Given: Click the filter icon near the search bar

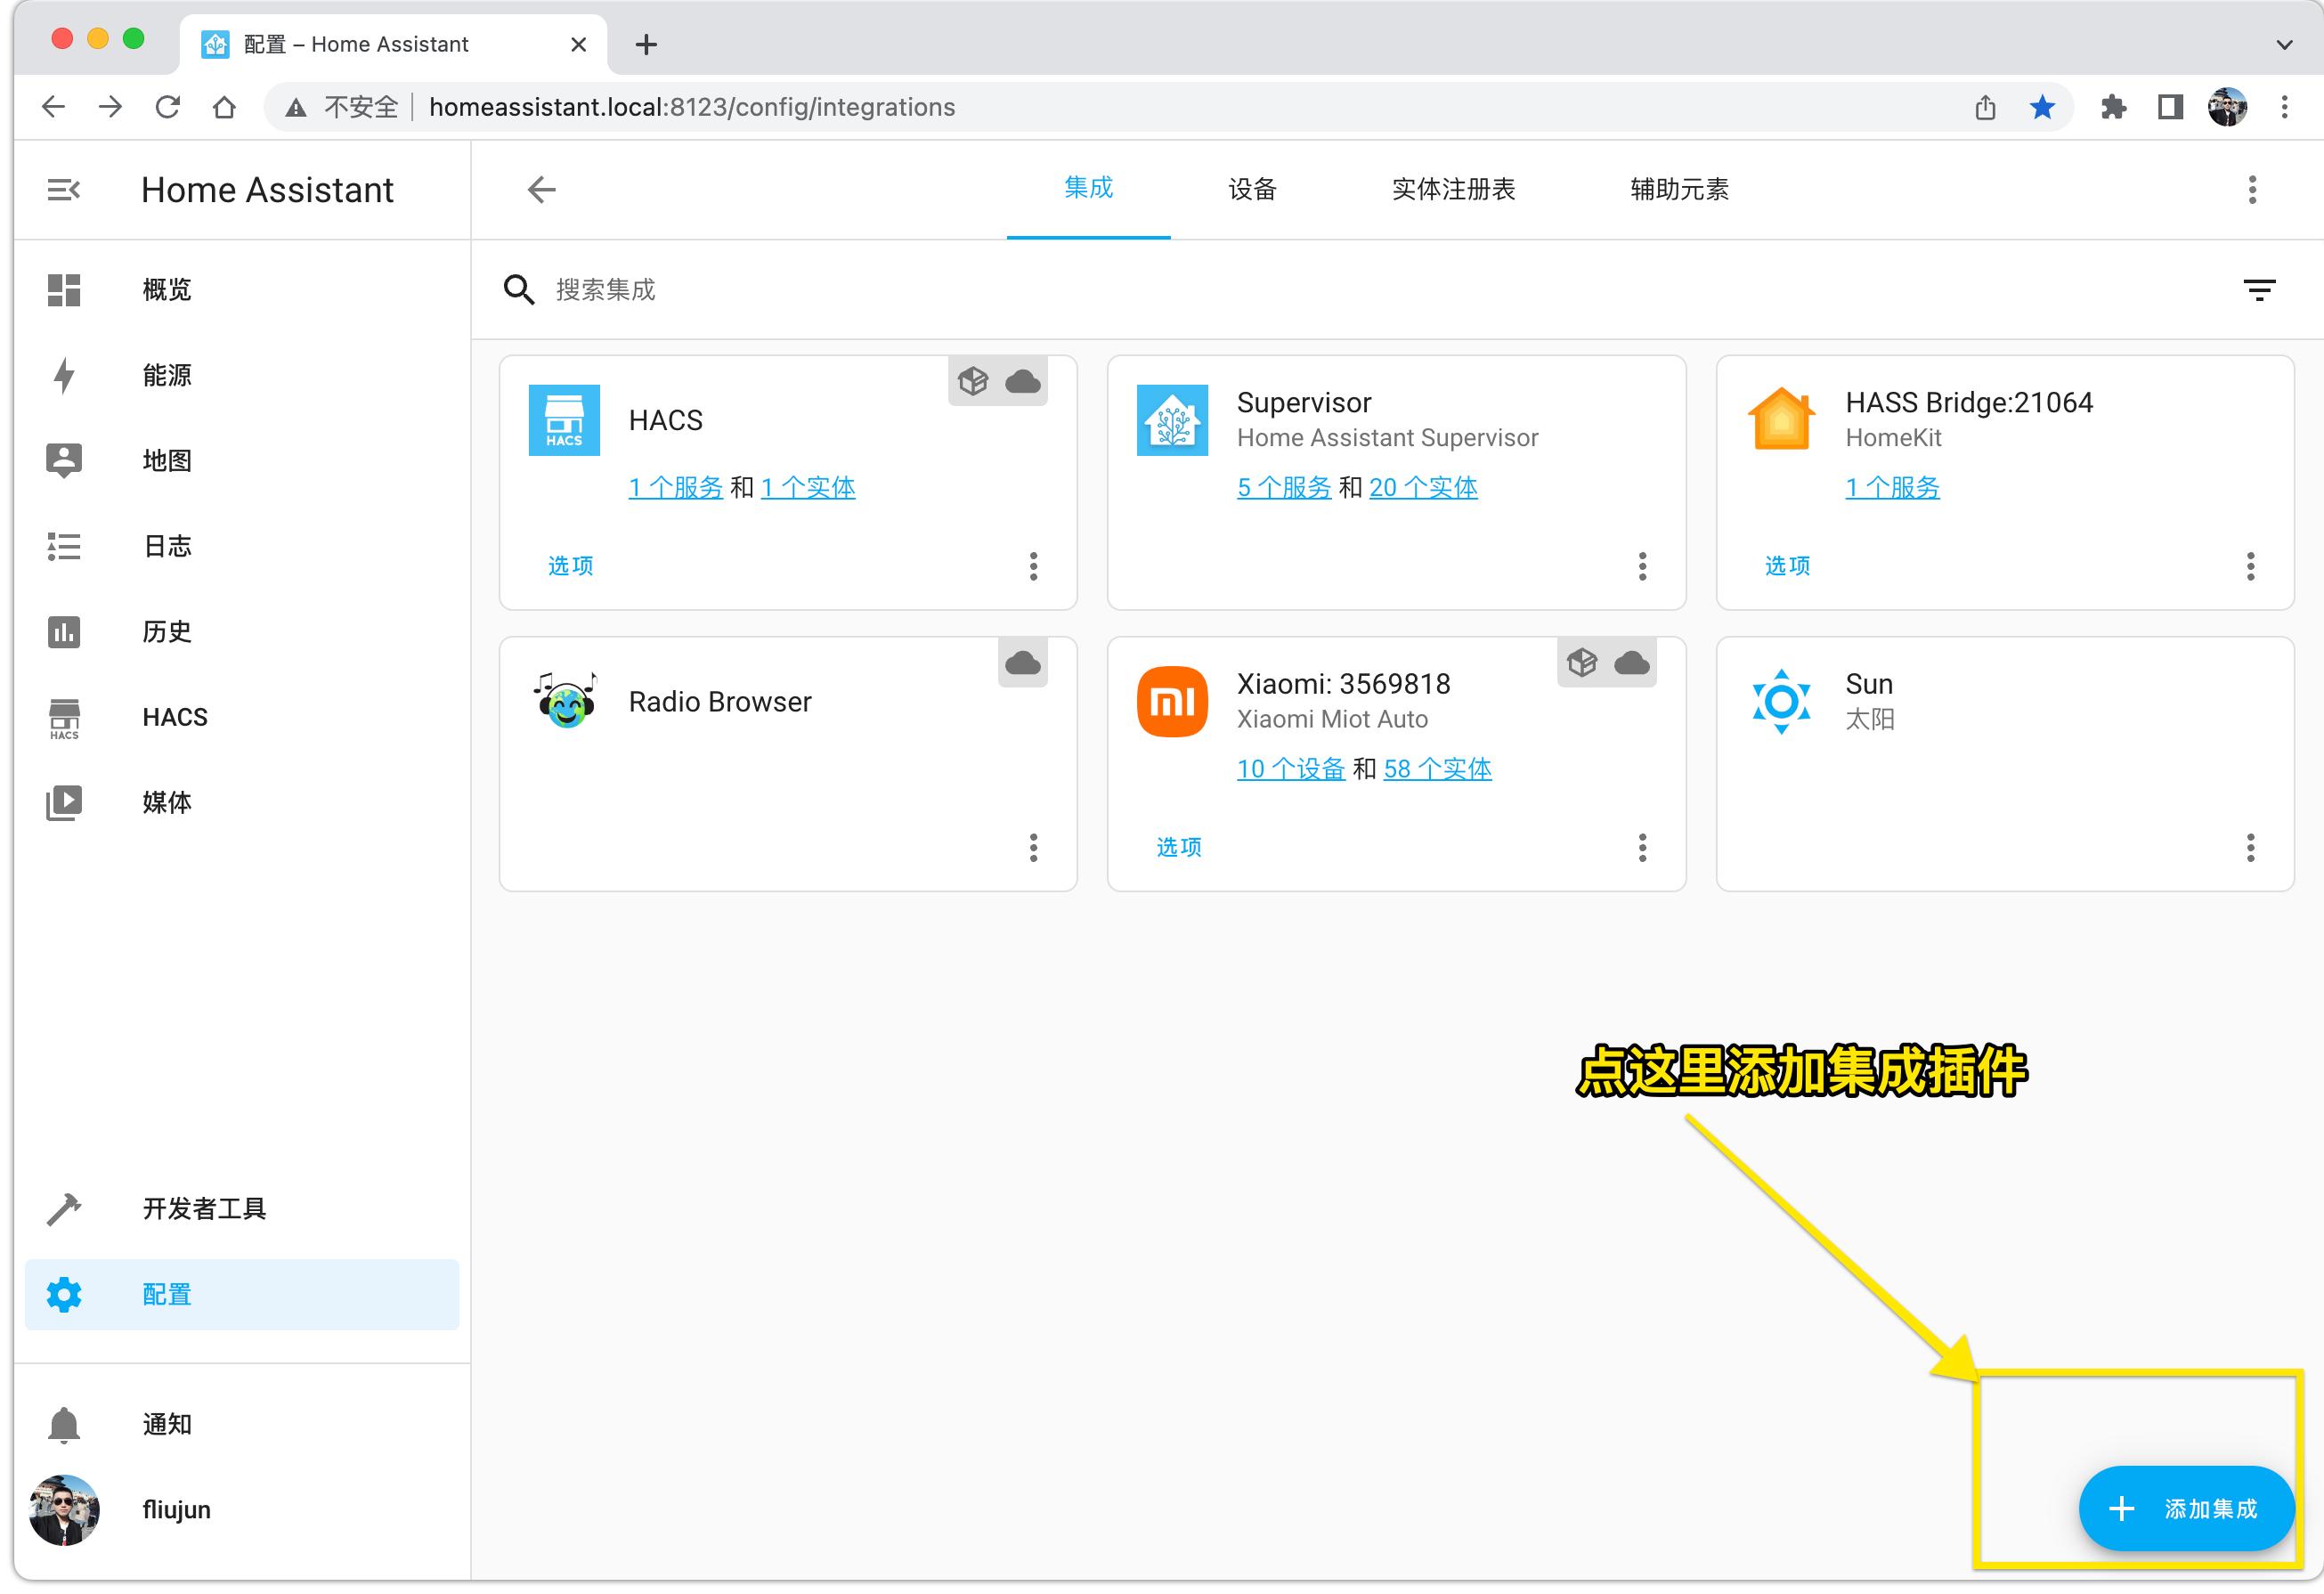Looking at the screenshot, I should click(x=2260, y=290).
